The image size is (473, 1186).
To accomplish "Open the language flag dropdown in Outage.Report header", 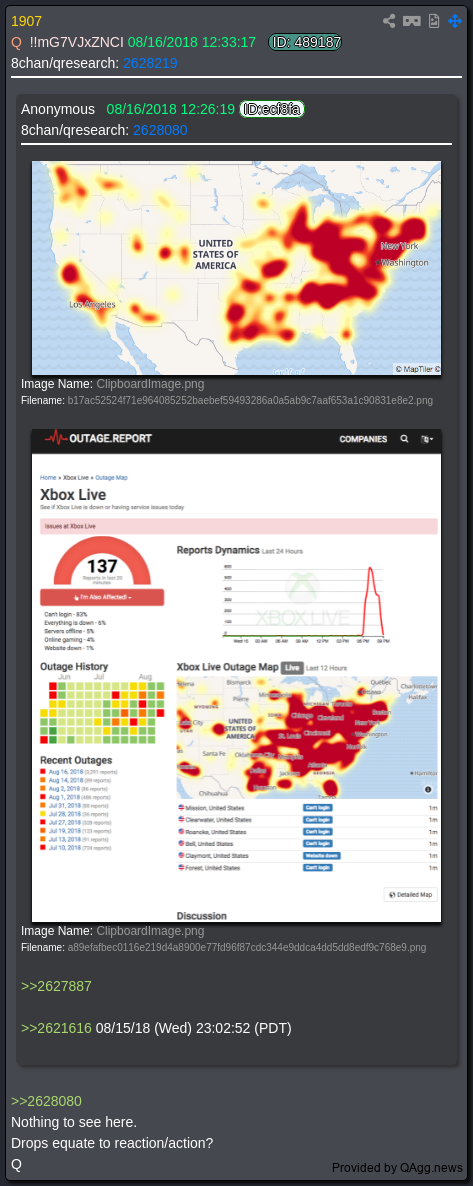I will 428,439.
